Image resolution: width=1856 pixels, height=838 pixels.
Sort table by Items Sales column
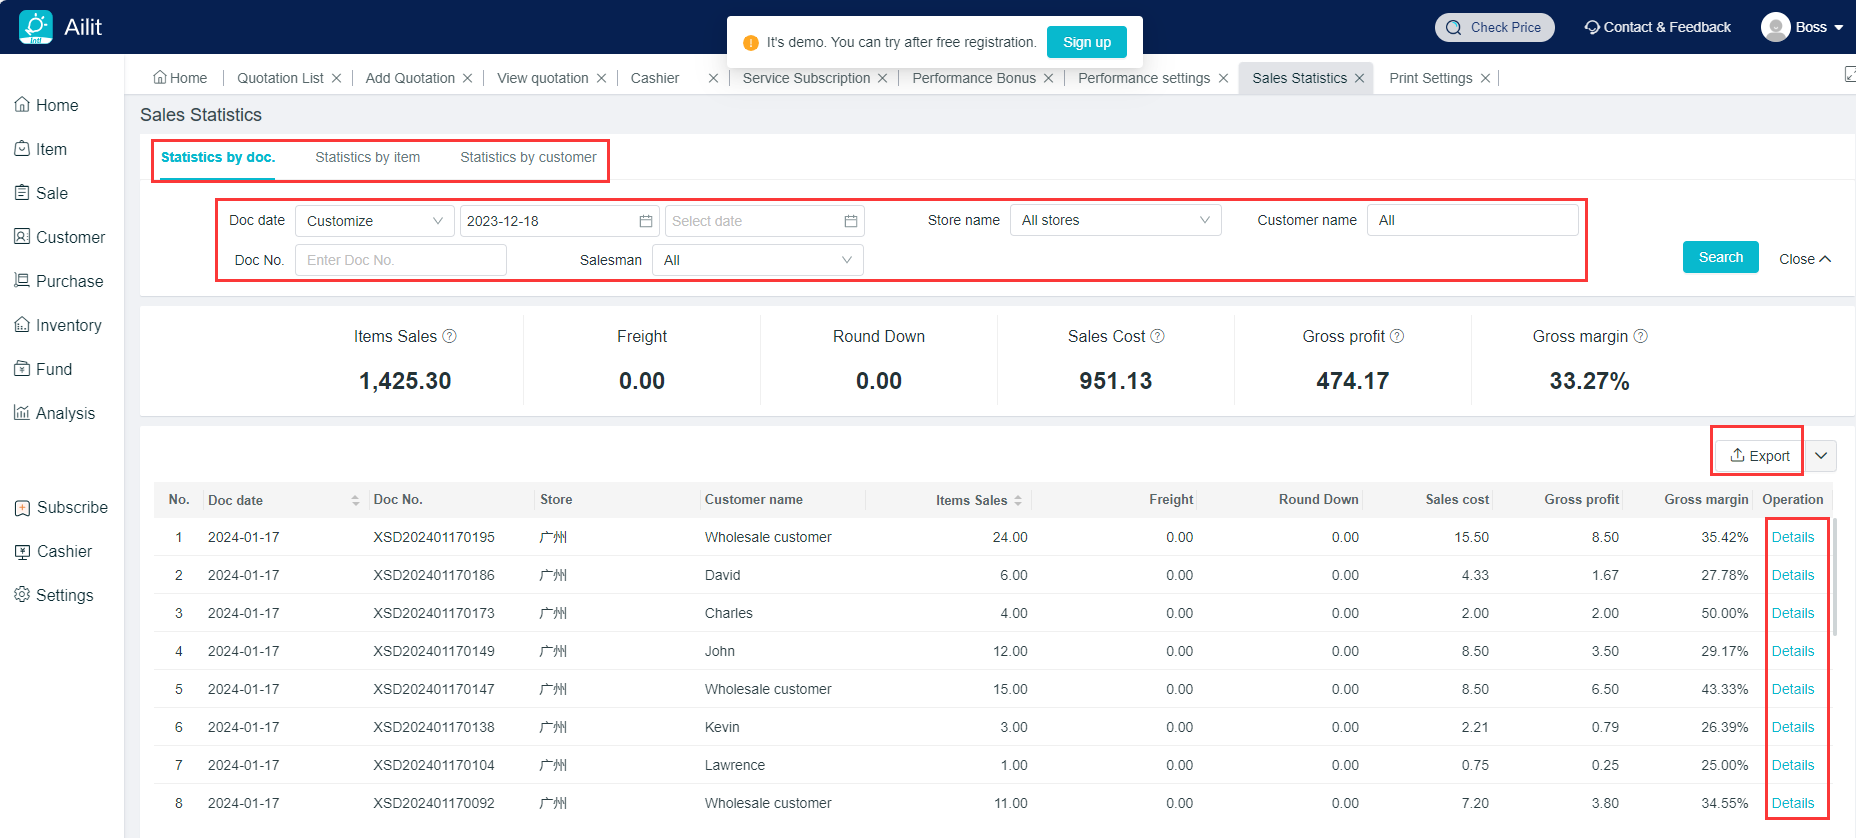pos(1018,500)
